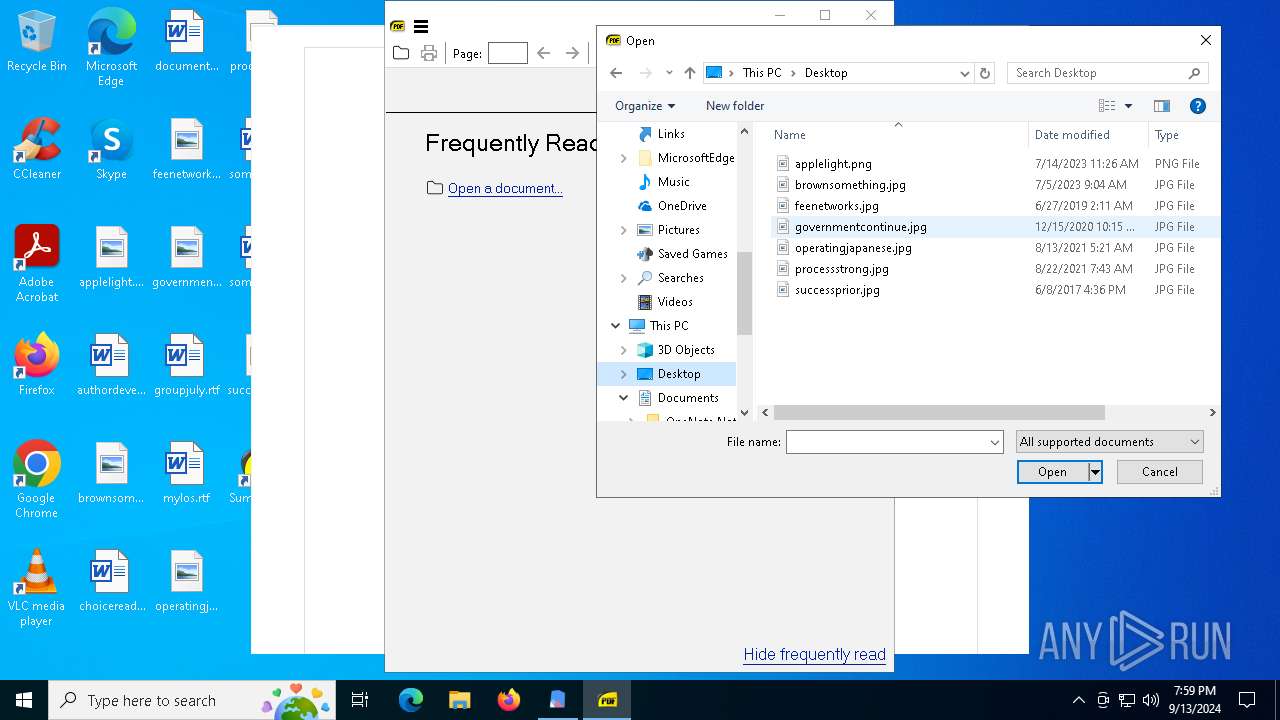Expand the address bar path dropdown
Image resolution: width=1280 pixels, height=720 pixels.
(x=965, y=73)
